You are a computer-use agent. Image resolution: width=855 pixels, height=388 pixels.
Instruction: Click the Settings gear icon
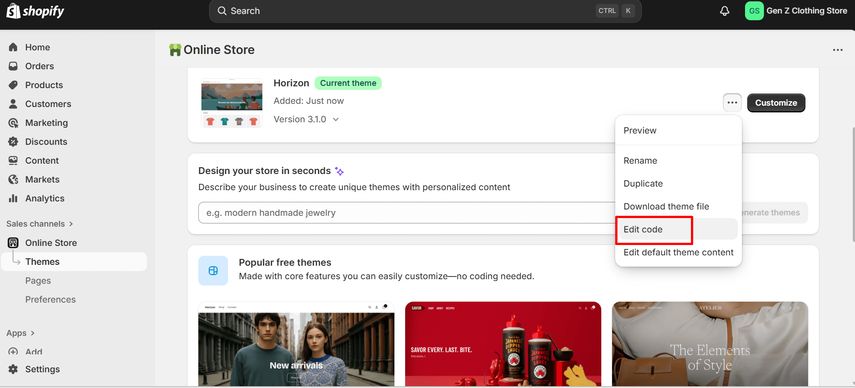tap(13, 369)
